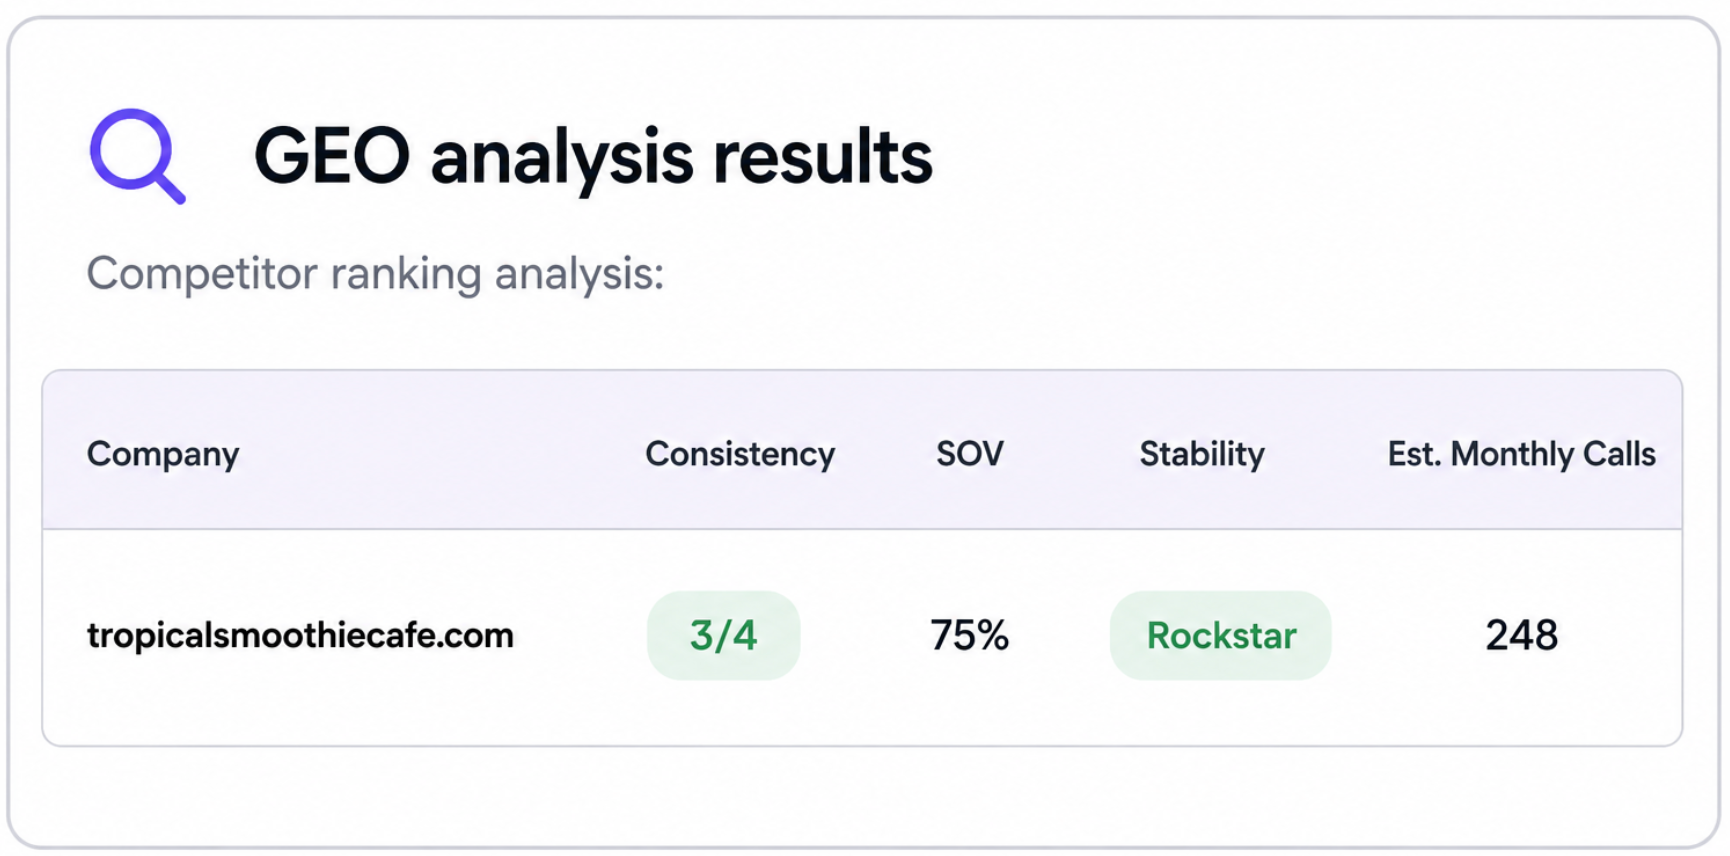The image size is (1730, 856).
Task: Sort by the SOV column header
Action: tap(969, 454)
